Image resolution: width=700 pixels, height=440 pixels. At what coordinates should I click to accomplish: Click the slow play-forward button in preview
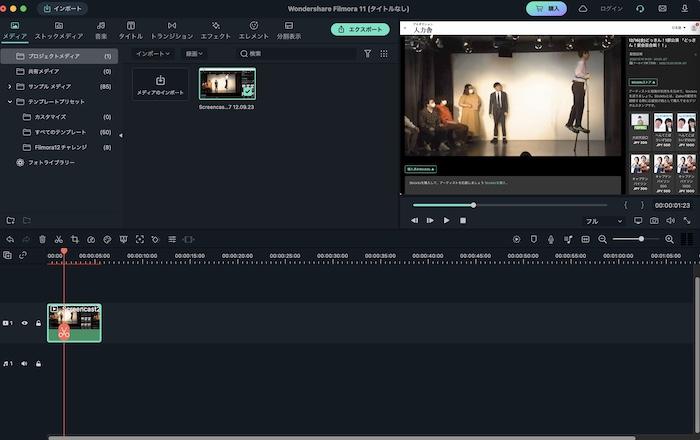430,220
